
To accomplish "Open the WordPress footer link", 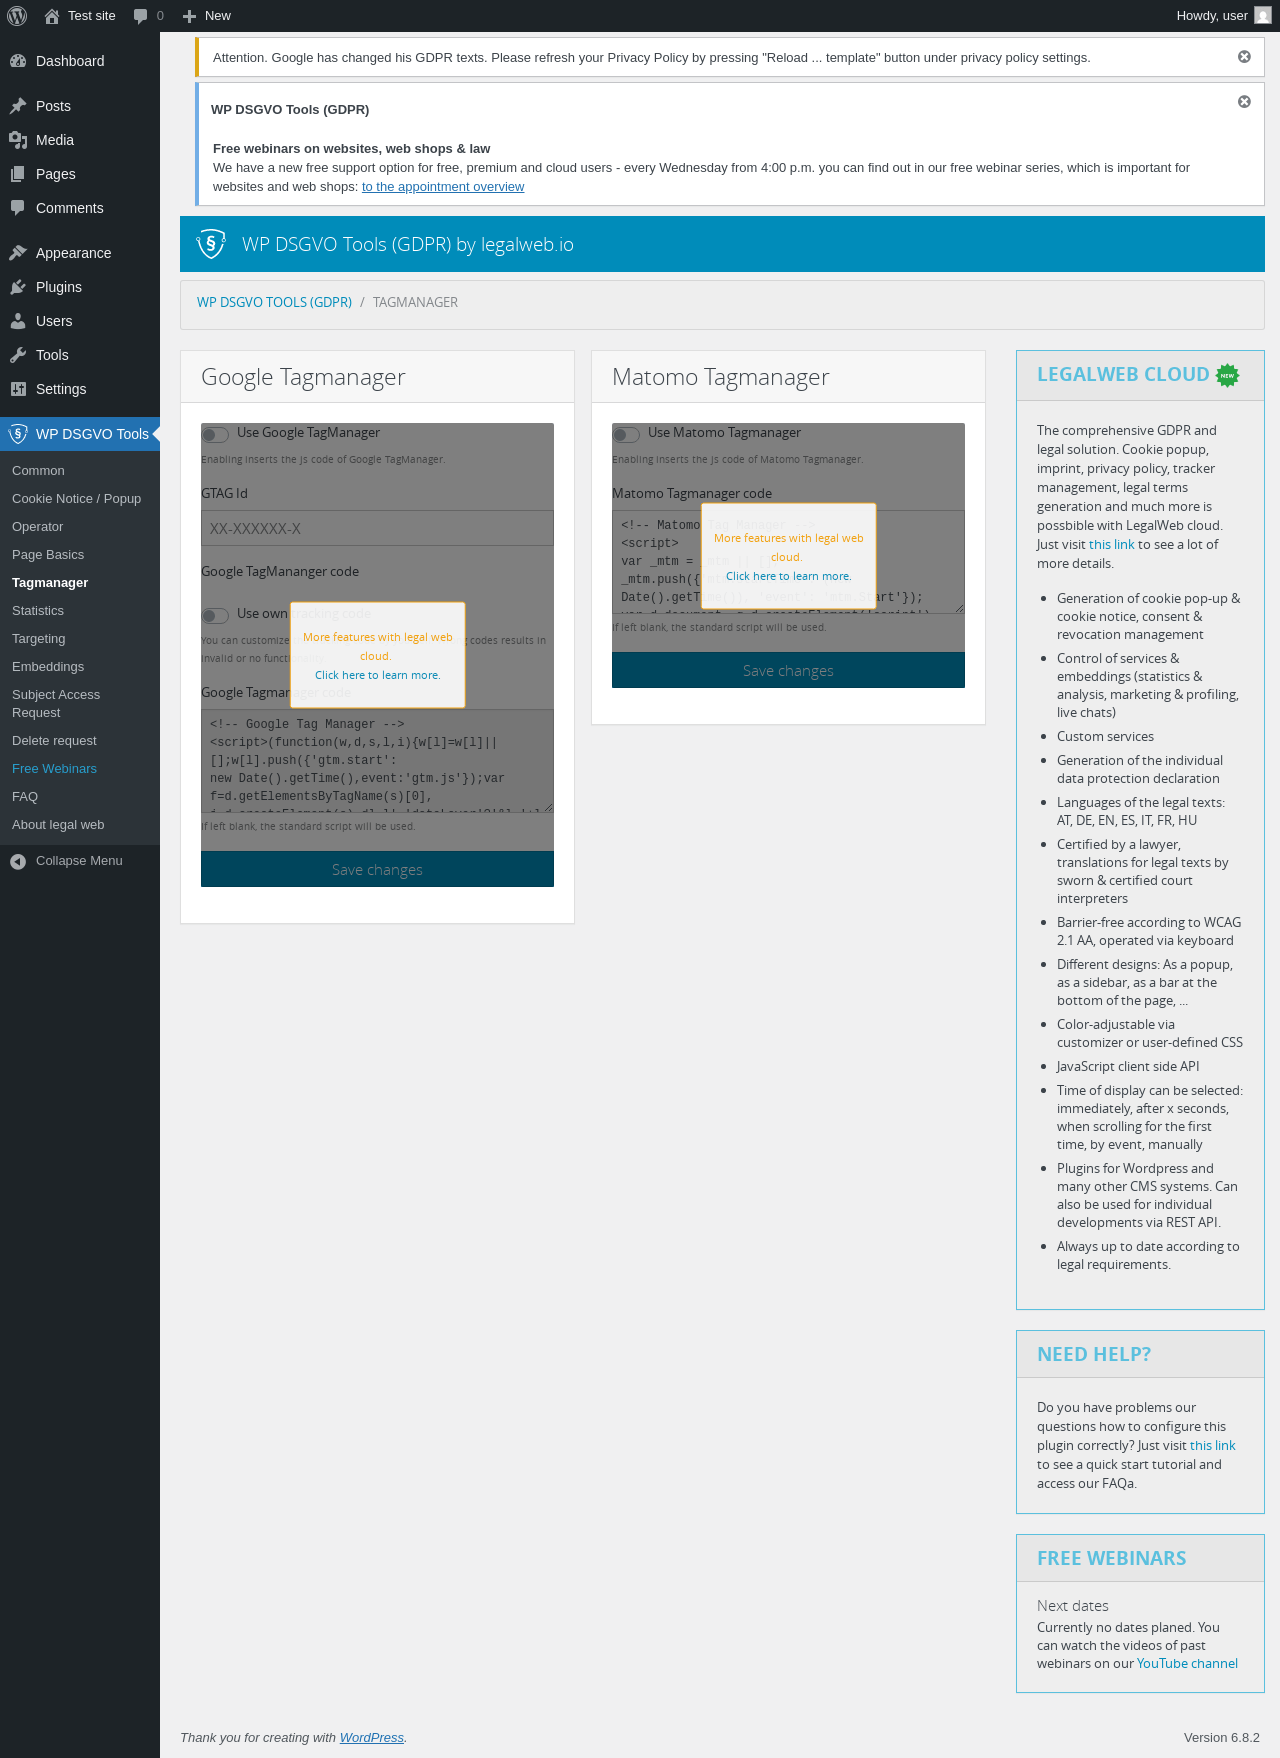I will (372, 1738).
